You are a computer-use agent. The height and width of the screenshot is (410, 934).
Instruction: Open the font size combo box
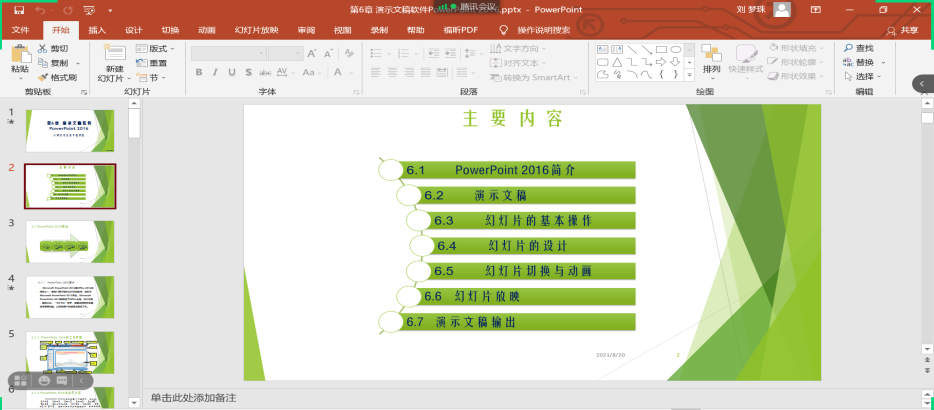click(286, 54)
